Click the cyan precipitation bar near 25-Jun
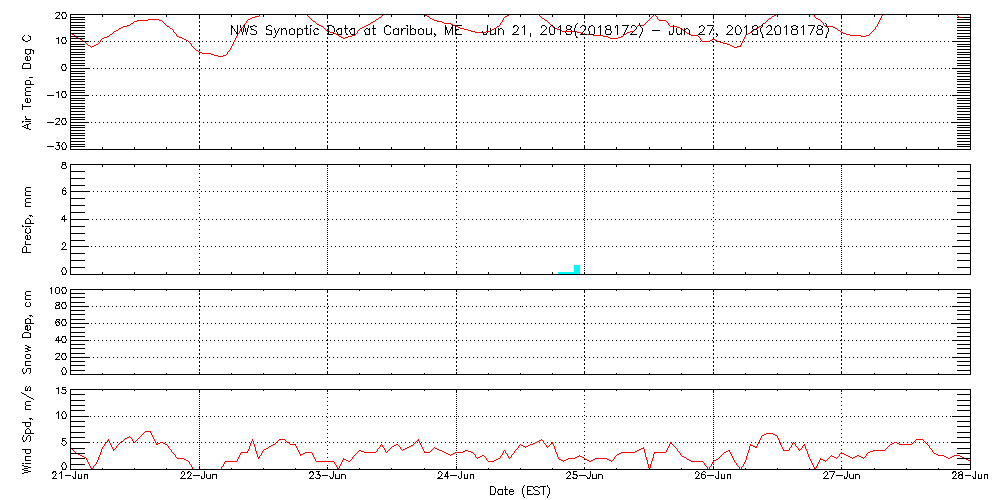Screen dimensions: 1000x500 click(x=577, y=268)
